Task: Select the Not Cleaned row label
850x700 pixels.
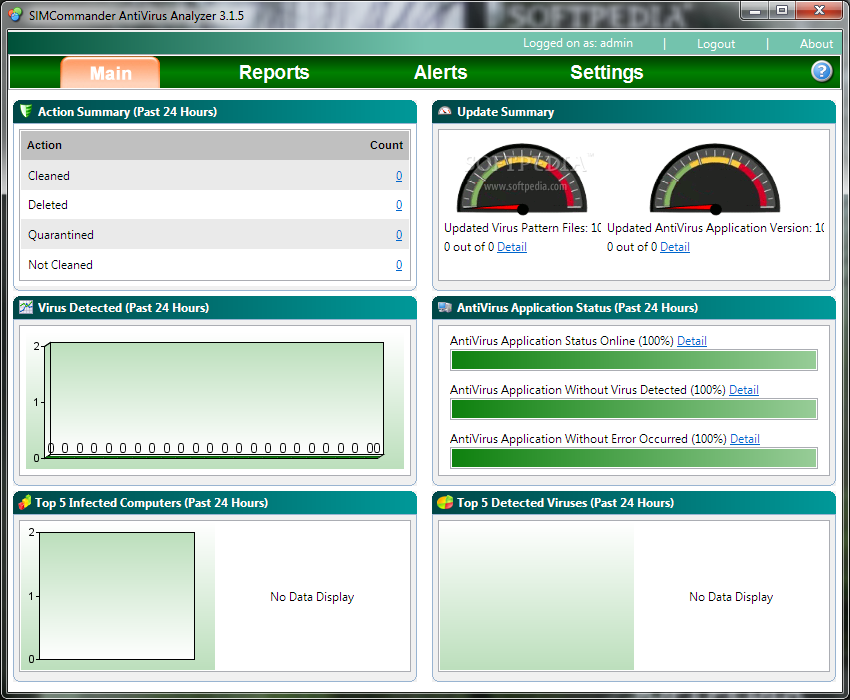Action: click(60, 265)
